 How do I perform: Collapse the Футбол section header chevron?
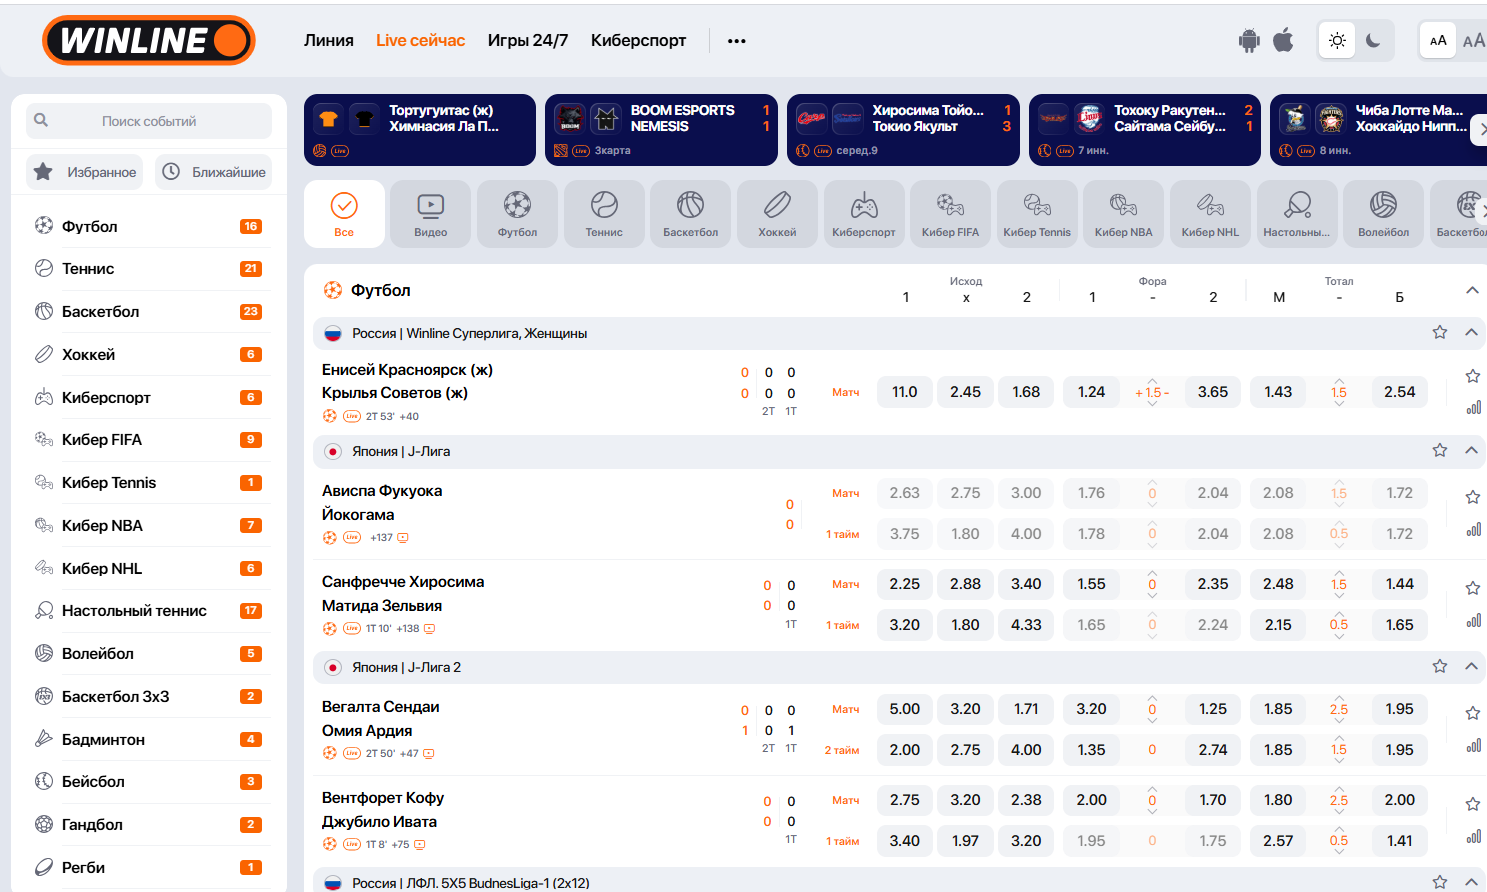click(1472, 290)
